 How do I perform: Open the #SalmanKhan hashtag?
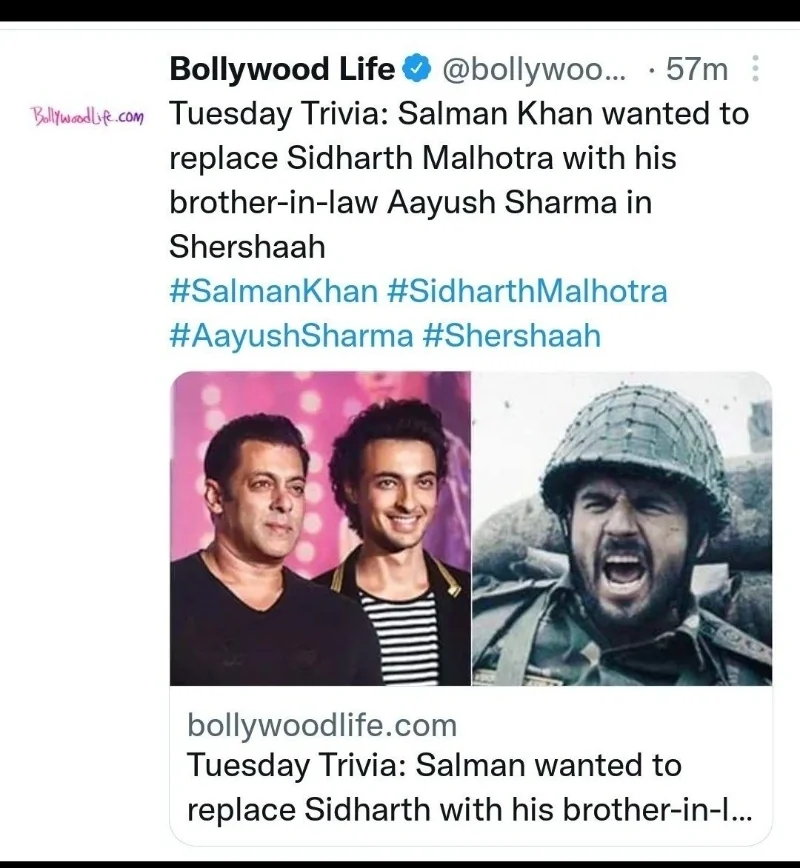274,292
